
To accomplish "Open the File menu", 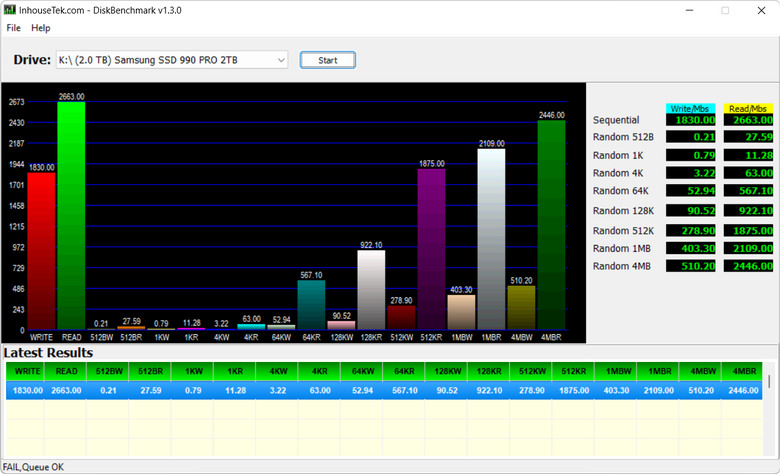I will coord(13,28).
